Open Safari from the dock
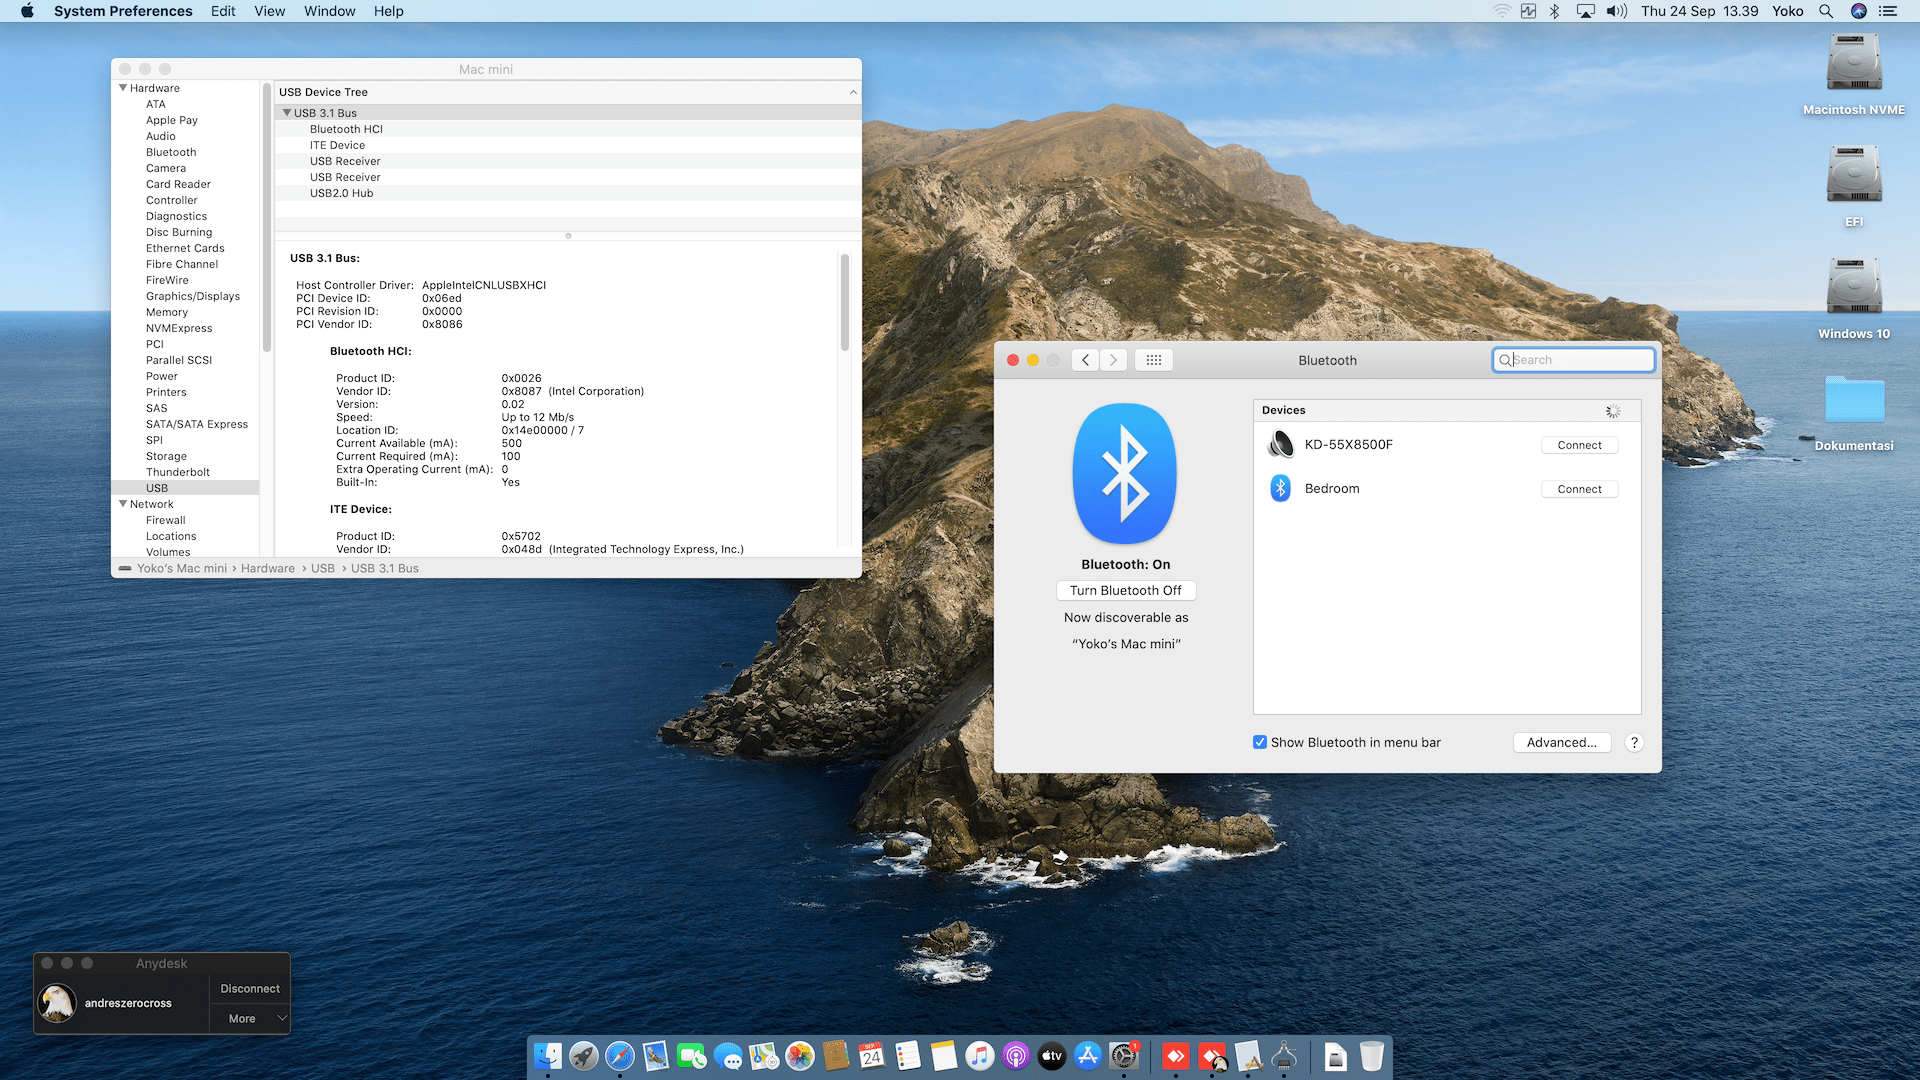 click(620, 1056)
